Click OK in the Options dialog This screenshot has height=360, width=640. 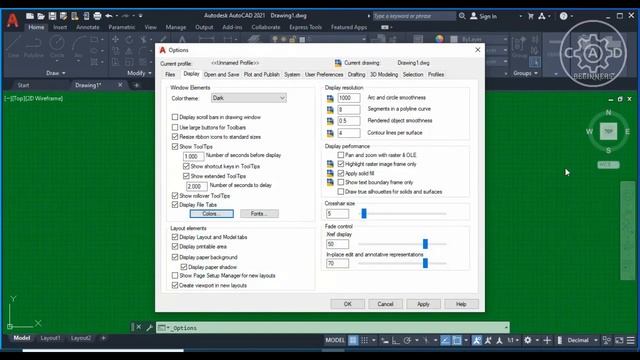tap(347, 304)
